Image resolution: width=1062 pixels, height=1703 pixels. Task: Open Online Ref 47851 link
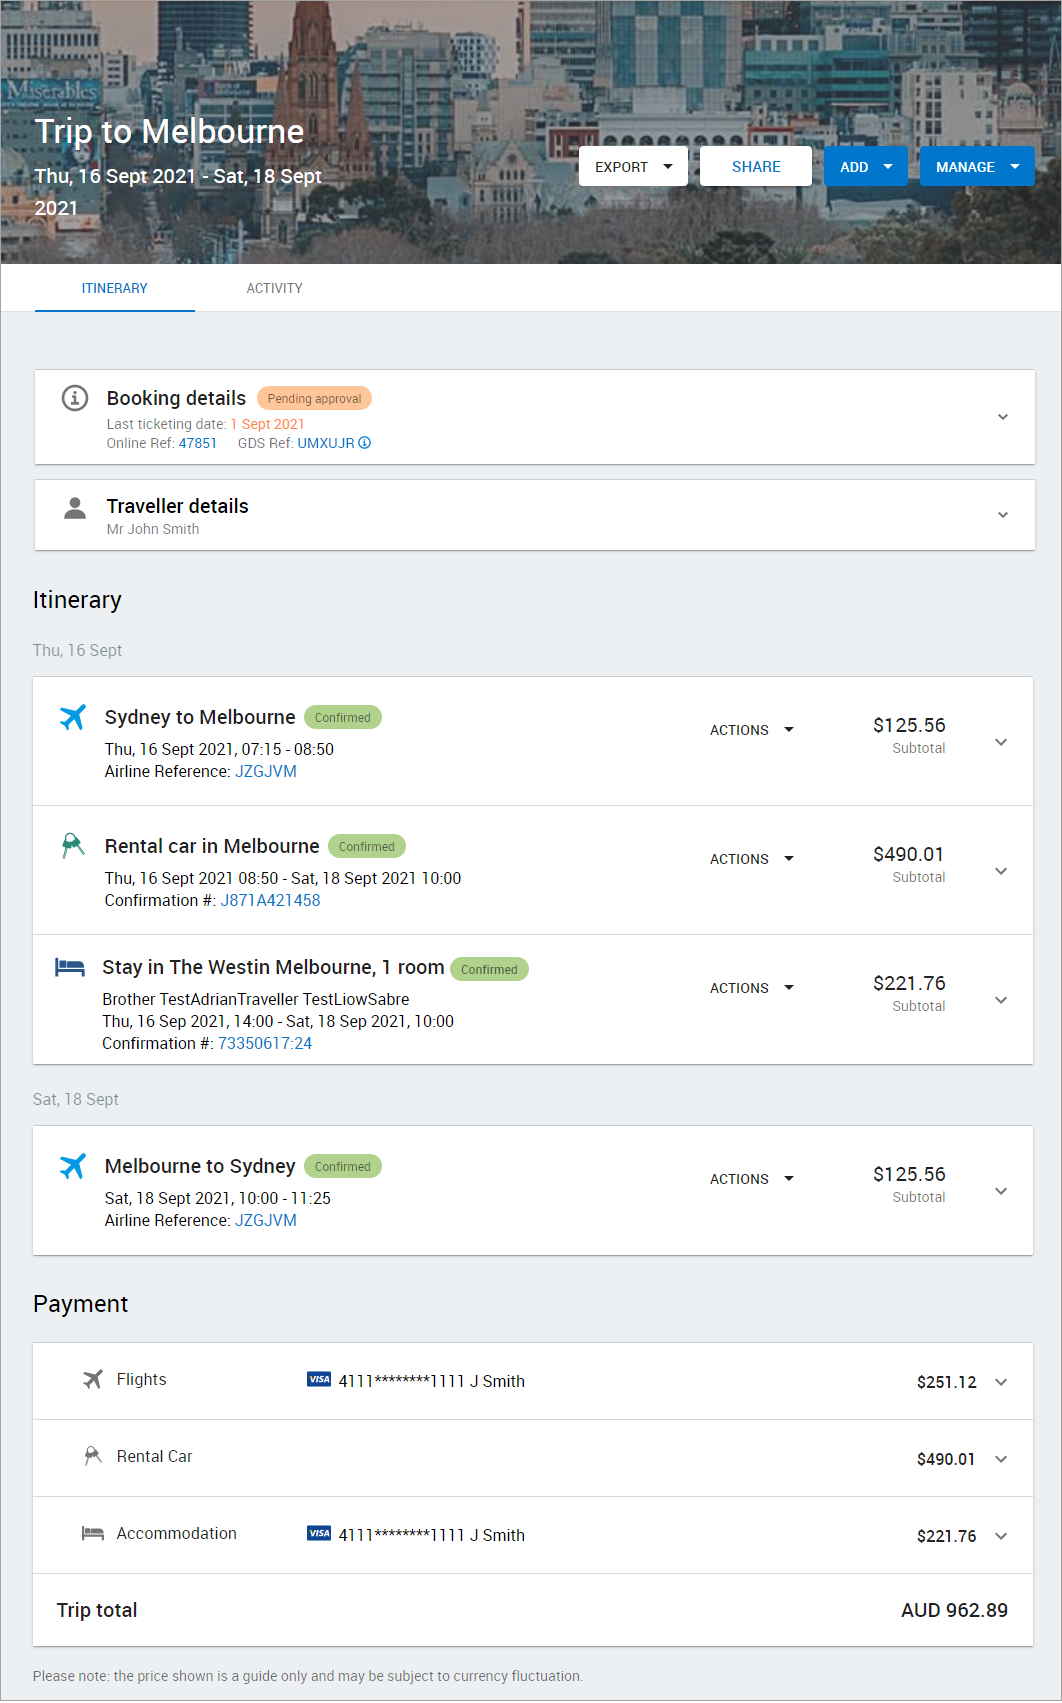[x=198, y=443]
